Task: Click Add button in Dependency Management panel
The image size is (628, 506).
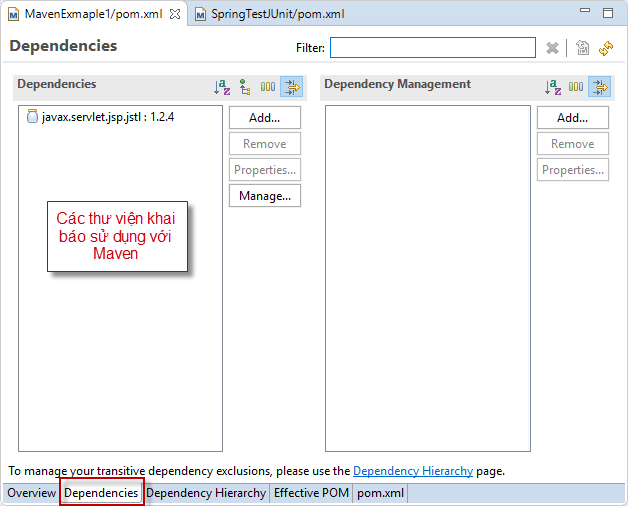Action: [x=572, y=118]
